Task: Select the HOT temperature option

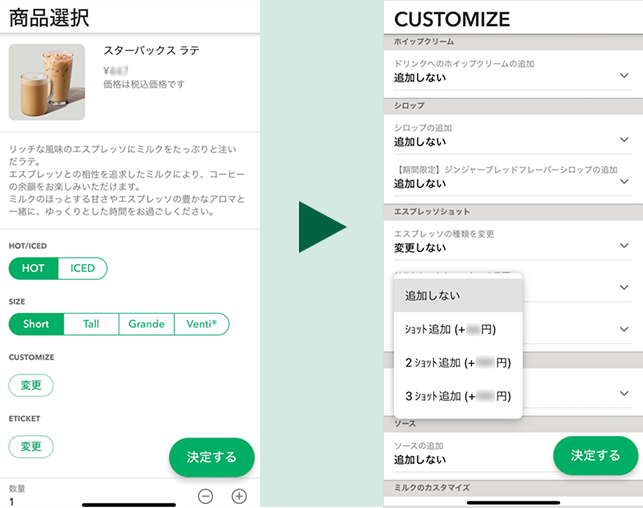Action: [34, 268]
